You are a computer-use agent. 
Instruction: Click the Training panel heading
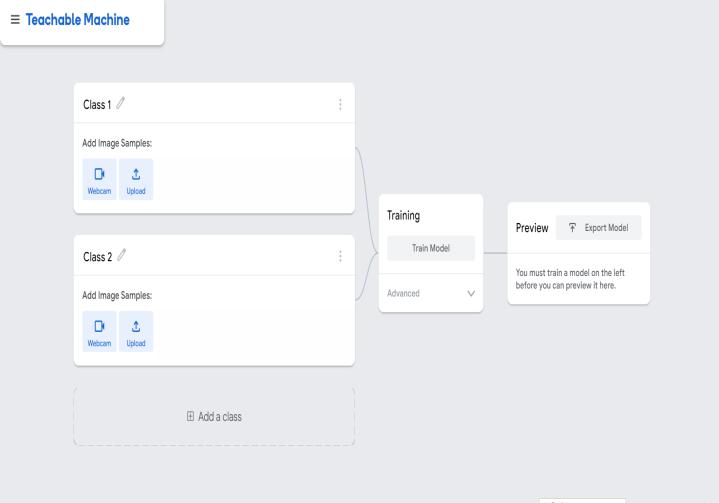(404, 215)
